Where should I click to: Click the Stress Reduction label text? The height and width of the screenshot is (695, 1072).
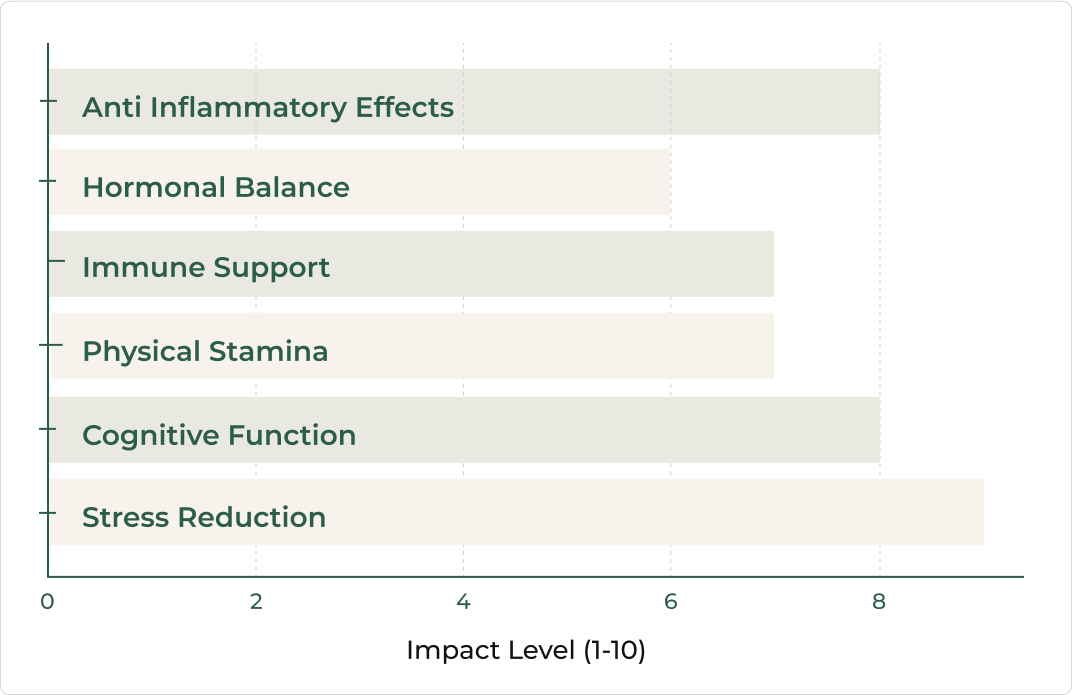(204, 517)
